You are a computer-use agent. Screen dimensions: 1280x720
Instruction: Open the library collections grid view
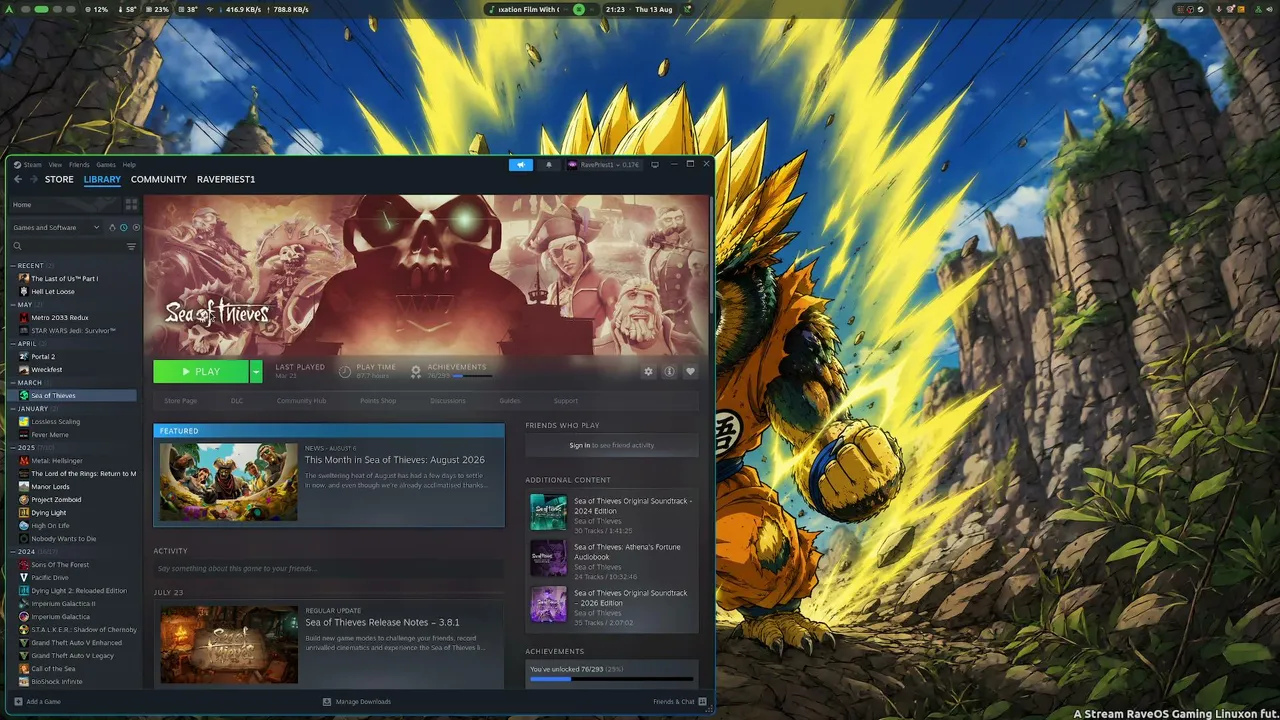tap(131, 204)
